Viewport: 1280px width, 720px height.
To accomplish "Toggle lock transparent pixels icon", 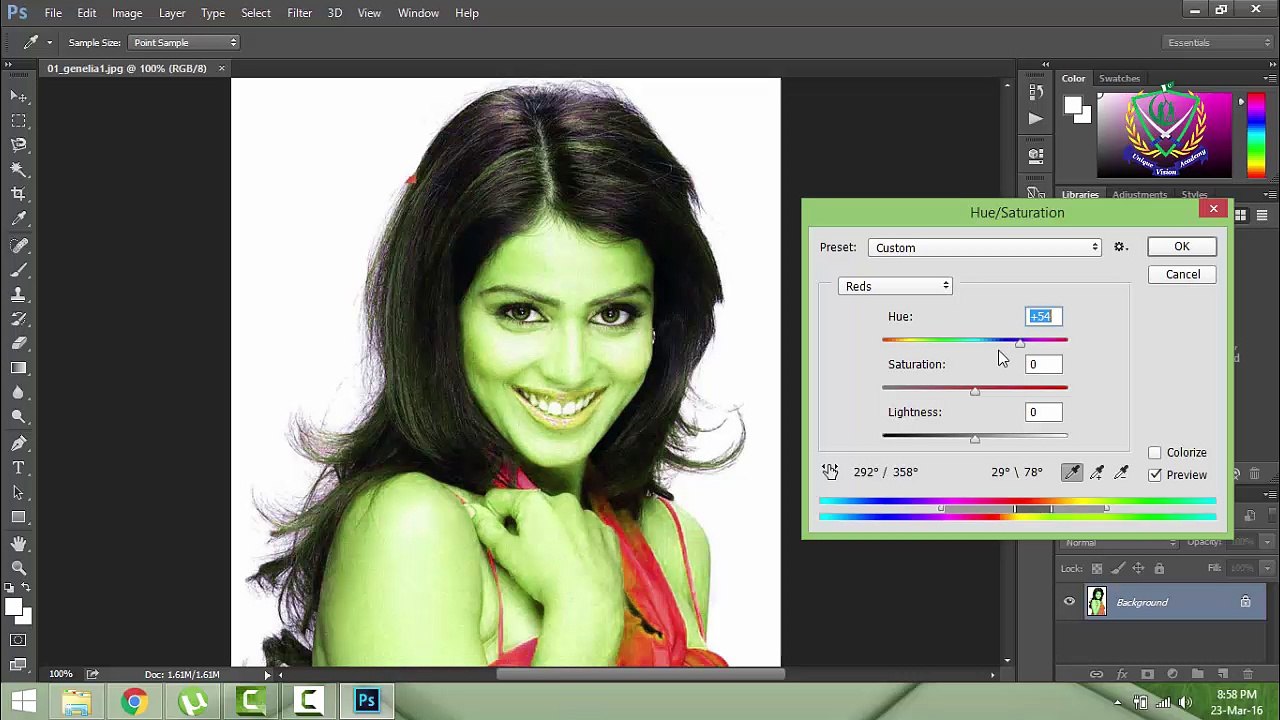I will tap(1097, 569).
